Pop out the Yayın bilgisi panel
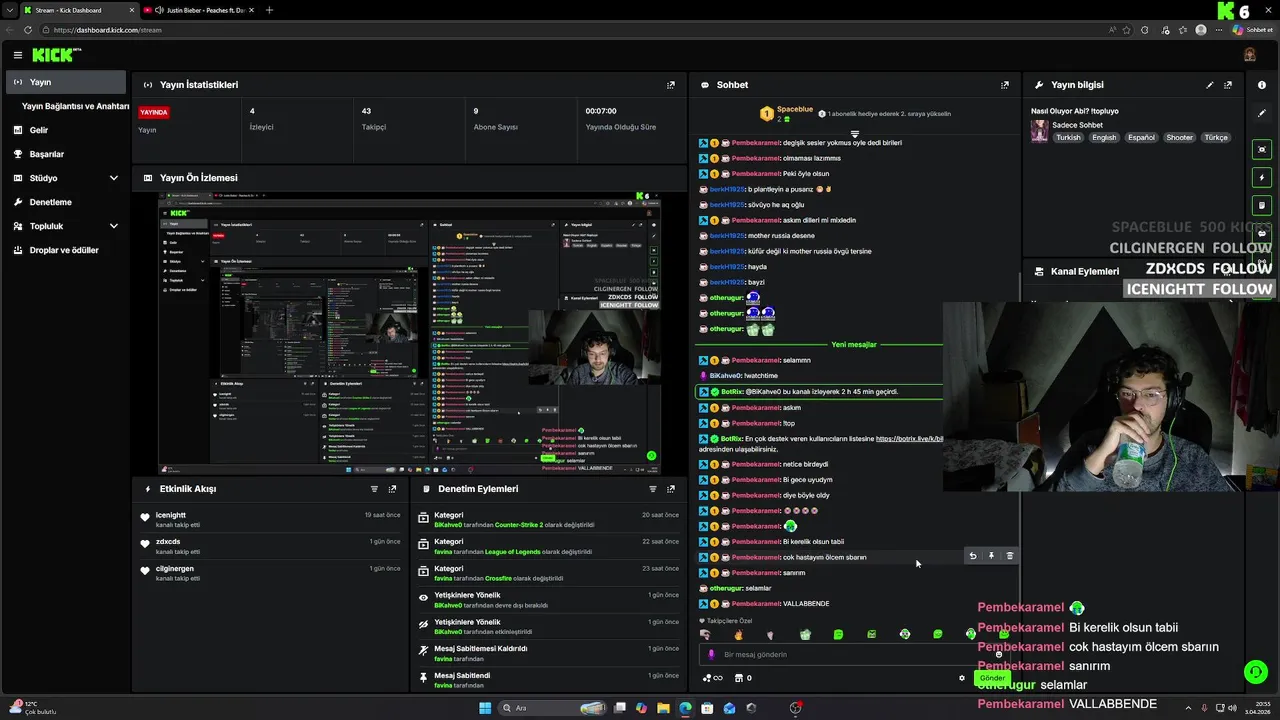The height and width of the screenshot is (720, 1280). (x=1228, y=85)
